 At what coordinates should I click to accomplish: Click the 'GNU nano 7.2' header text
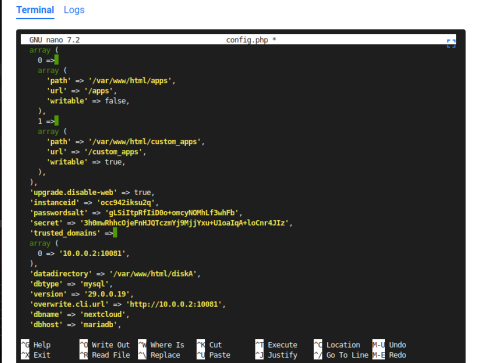[x=54, y=40]
